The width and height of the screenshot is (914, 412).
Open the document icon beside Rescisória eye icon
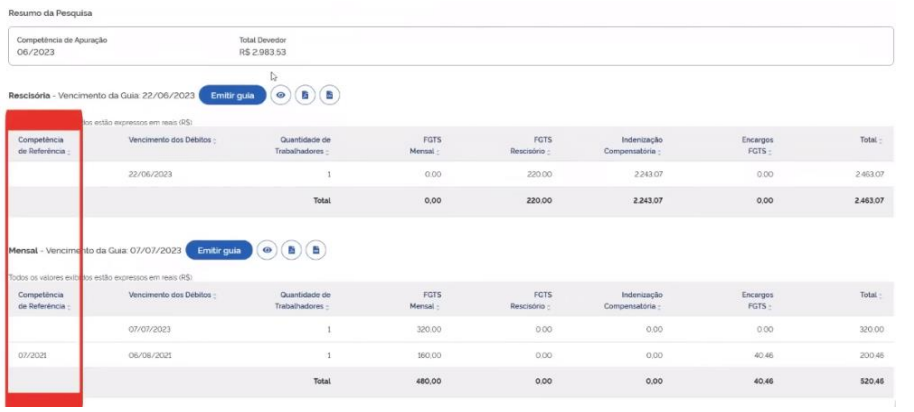pos(305,96)
